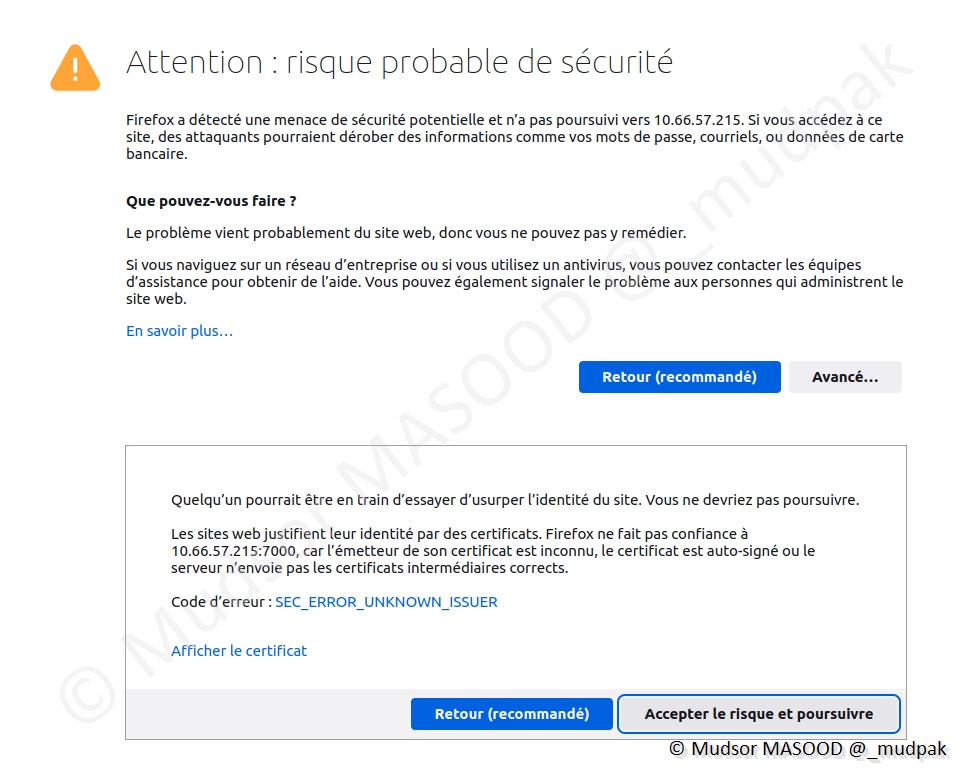Screen dimensions: 968x770
Task: Click the "Code d'erreur :" label
Action: tap(221, 602)
